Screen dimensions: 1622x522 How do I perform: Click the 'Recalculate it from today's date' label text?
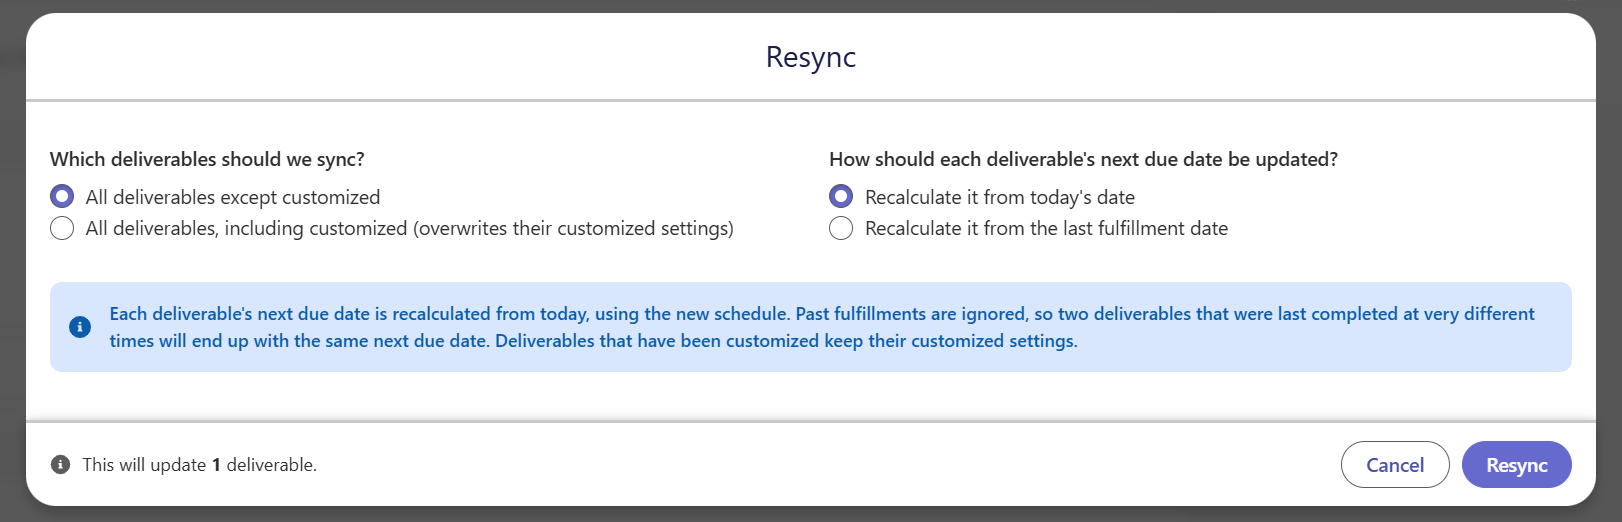tap(1000, 197)
